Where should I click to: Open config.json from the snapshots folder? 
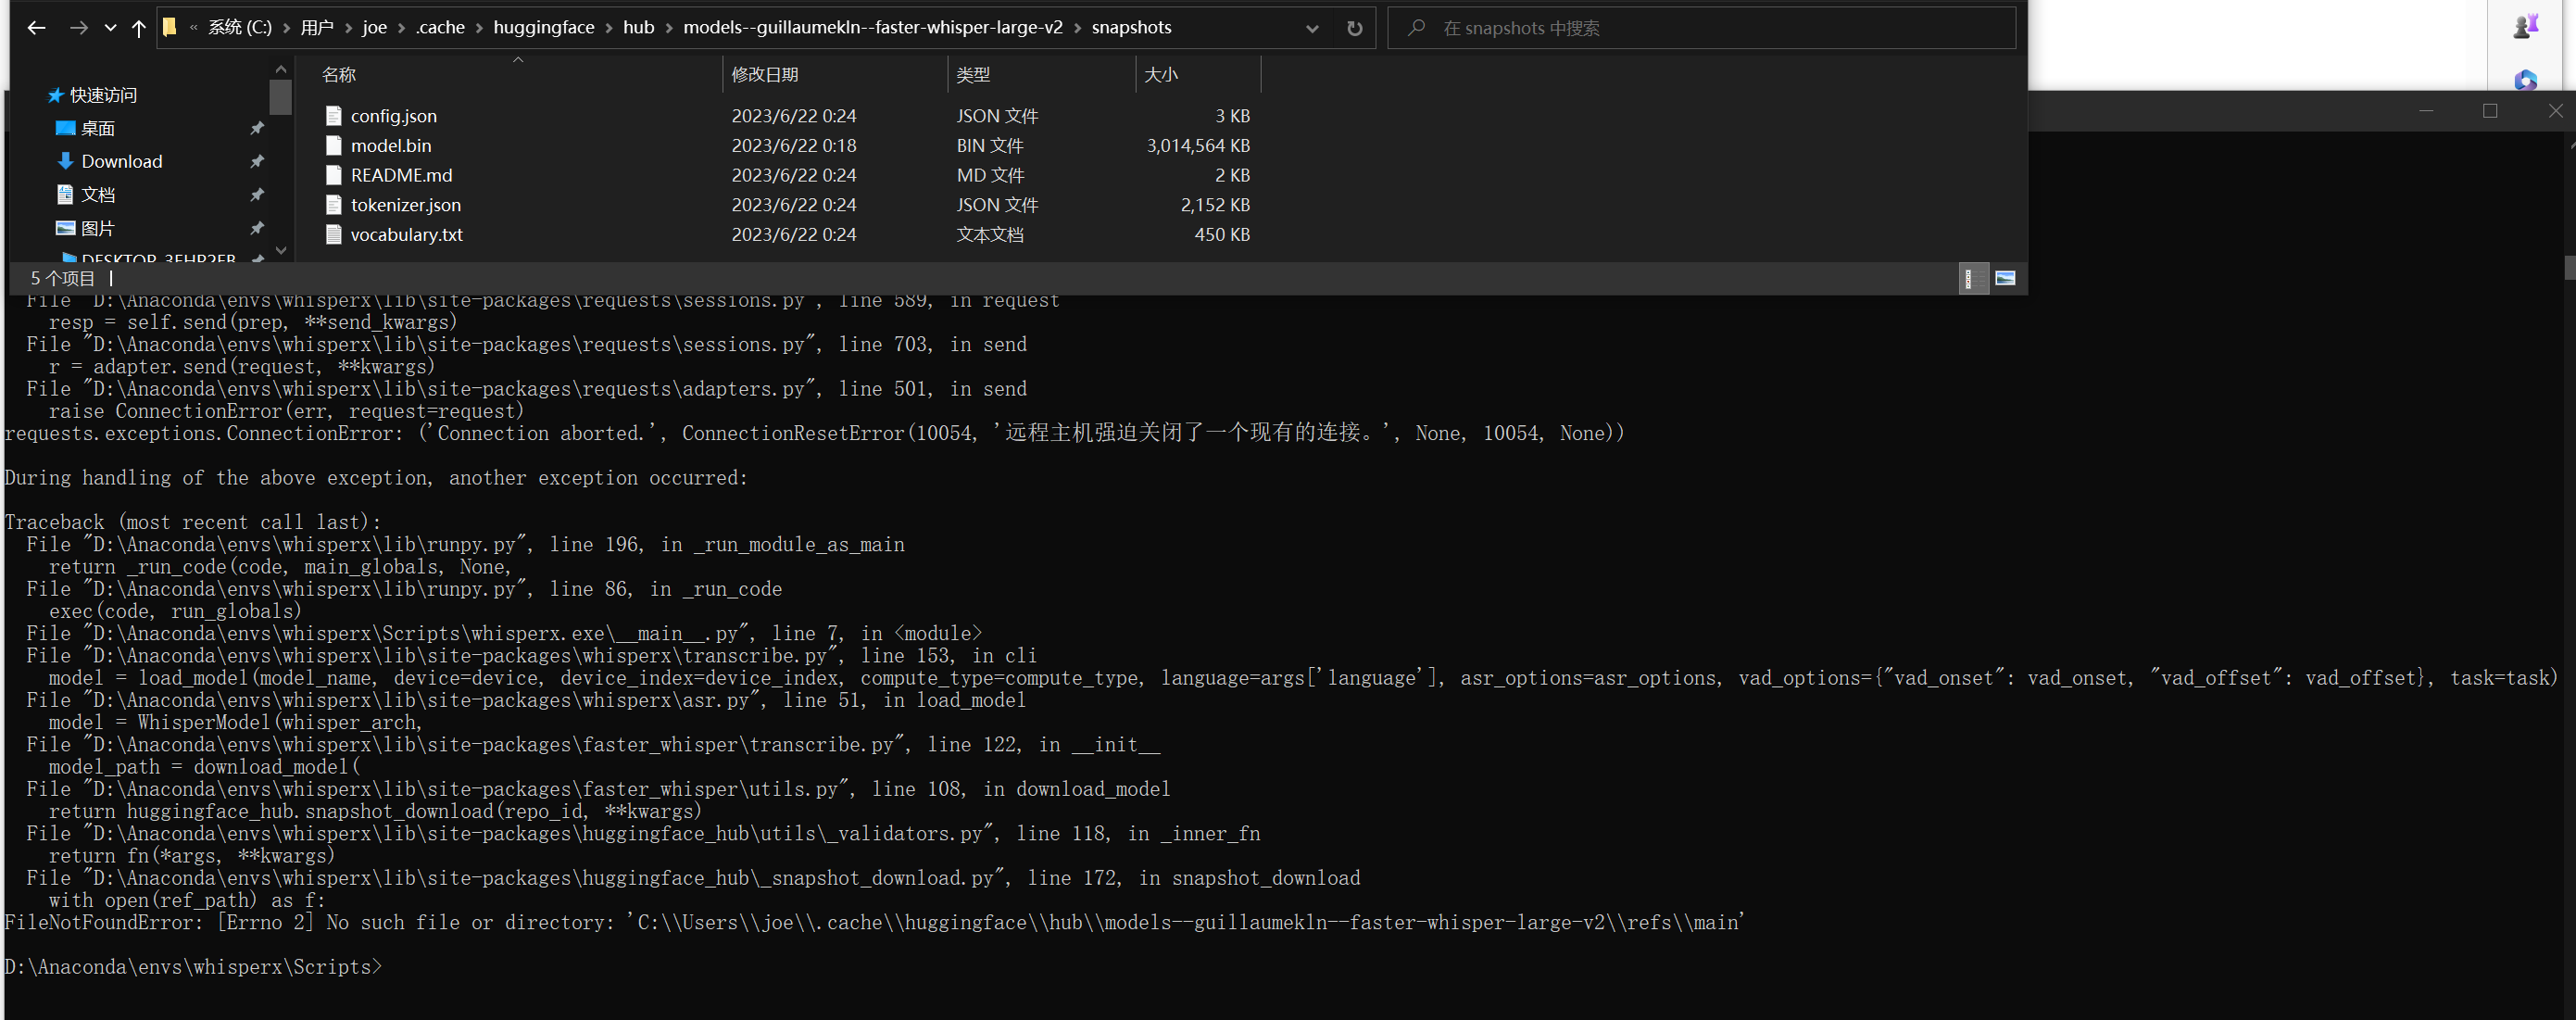click(x=393, y=116)
